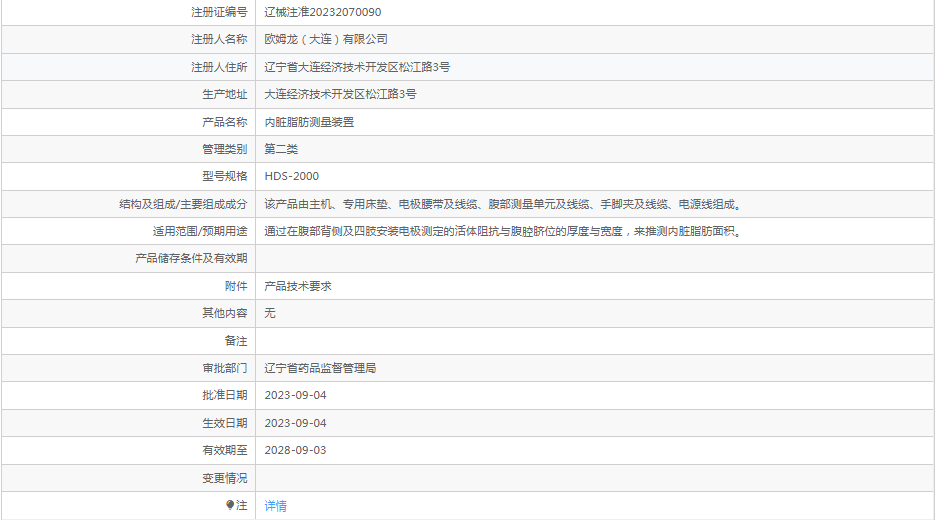Open the 详情 link in the 注 row
937x520 pixels.
tap(275, 506)
